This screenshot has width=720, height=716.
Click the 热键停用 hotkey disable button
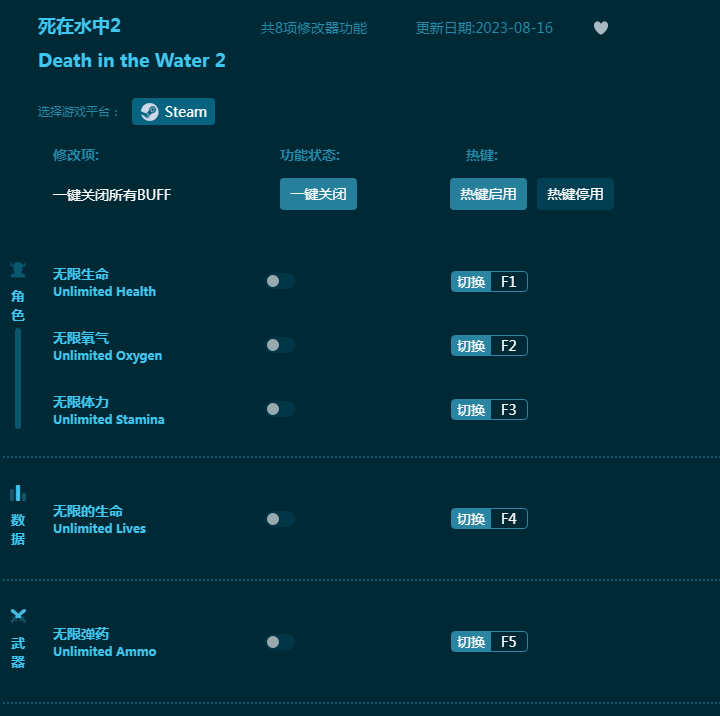(x=575, y=194)
